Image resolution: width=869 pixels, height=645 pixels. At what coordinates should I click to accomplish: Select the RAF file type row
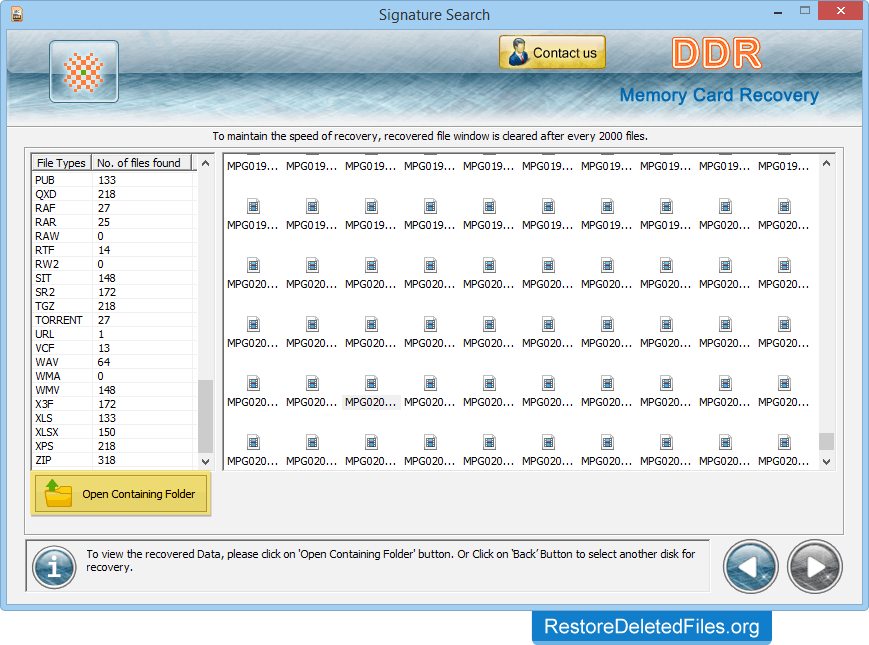(114, 208)
